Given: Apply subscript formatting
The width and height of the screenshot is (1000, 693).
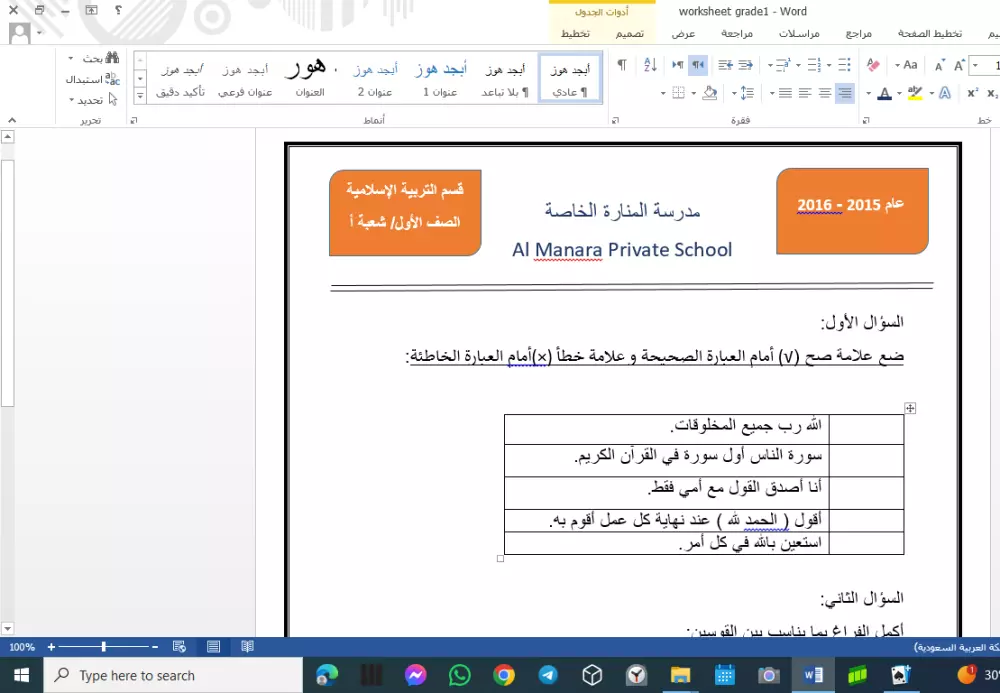Looking at the screenshot, I should 993,91.
